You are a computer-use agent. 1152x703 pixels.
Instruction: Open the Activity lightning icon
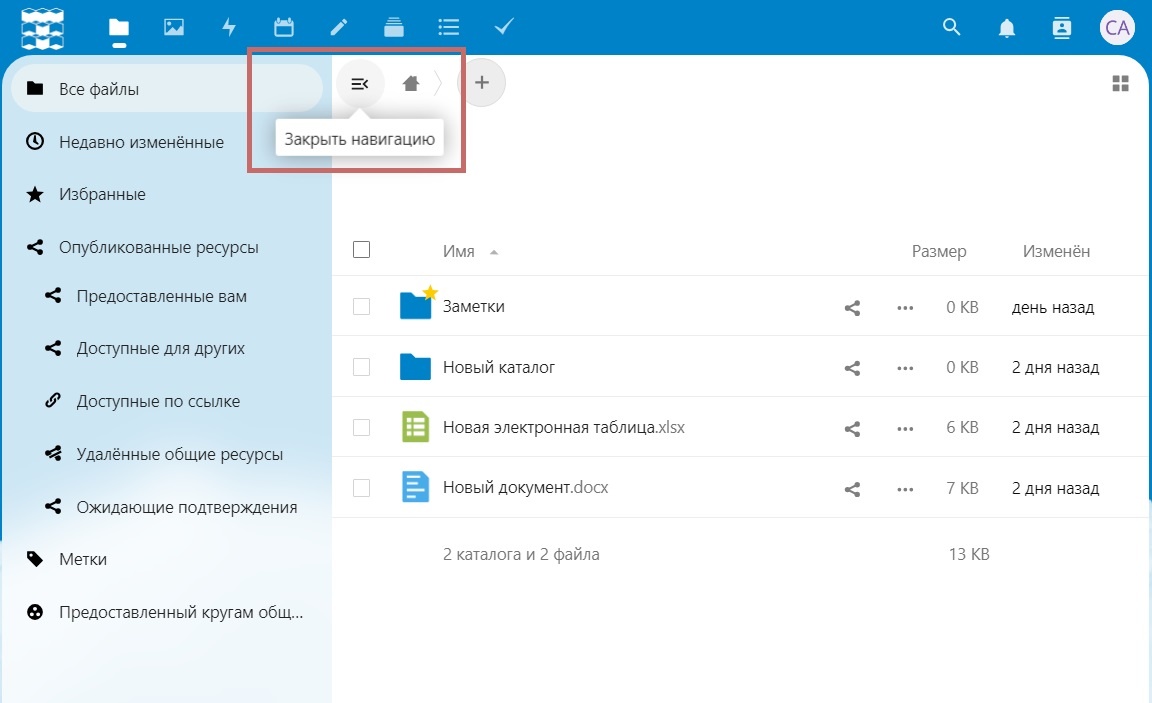(x=229, y=28)
